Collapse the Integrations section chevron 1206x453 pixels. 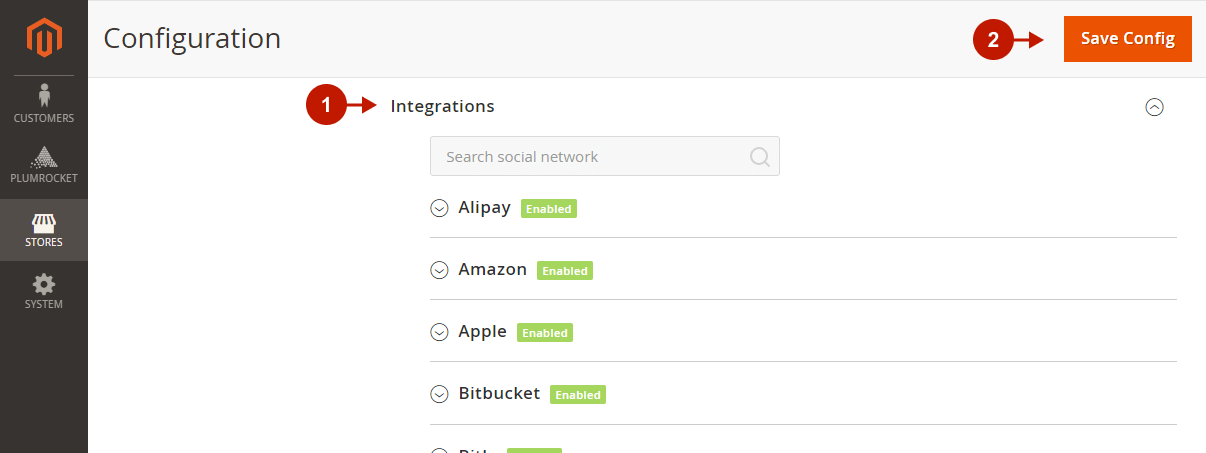[1154, 106]
